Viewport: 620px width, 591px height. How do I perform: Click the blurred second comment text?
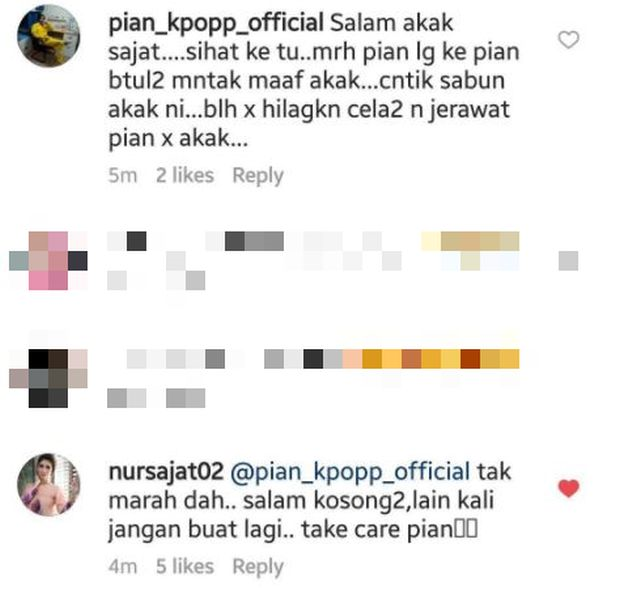314,261
